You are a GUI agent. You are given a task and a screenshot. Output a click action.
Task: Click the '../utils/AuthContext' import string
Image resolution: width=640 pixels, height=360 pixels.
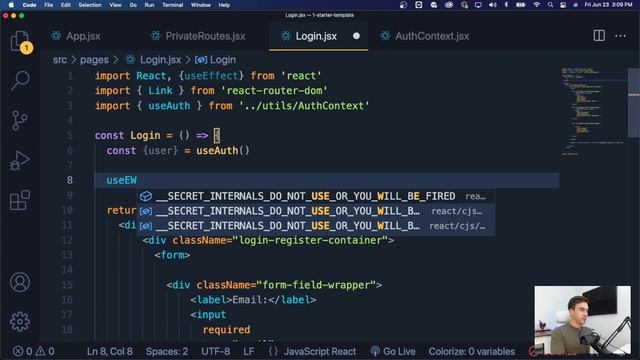click(304, 106)
